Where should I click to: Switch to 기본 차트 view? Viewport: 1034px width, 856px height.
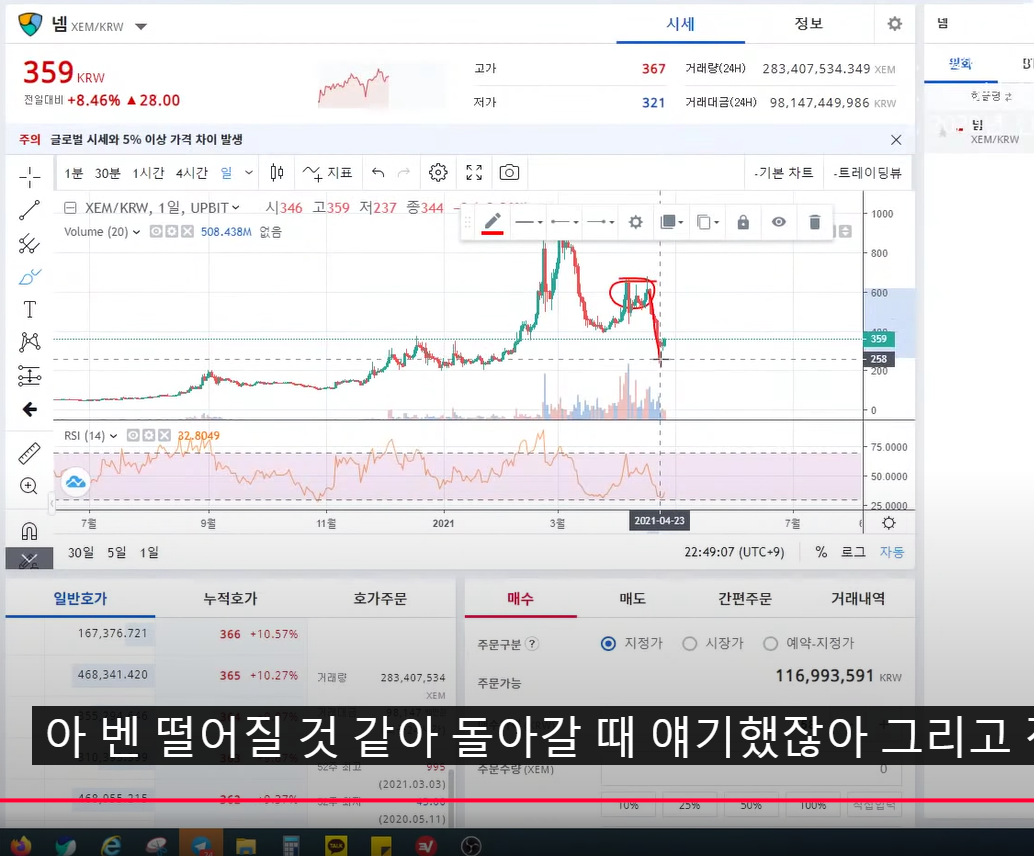click(x=785, y=173)
